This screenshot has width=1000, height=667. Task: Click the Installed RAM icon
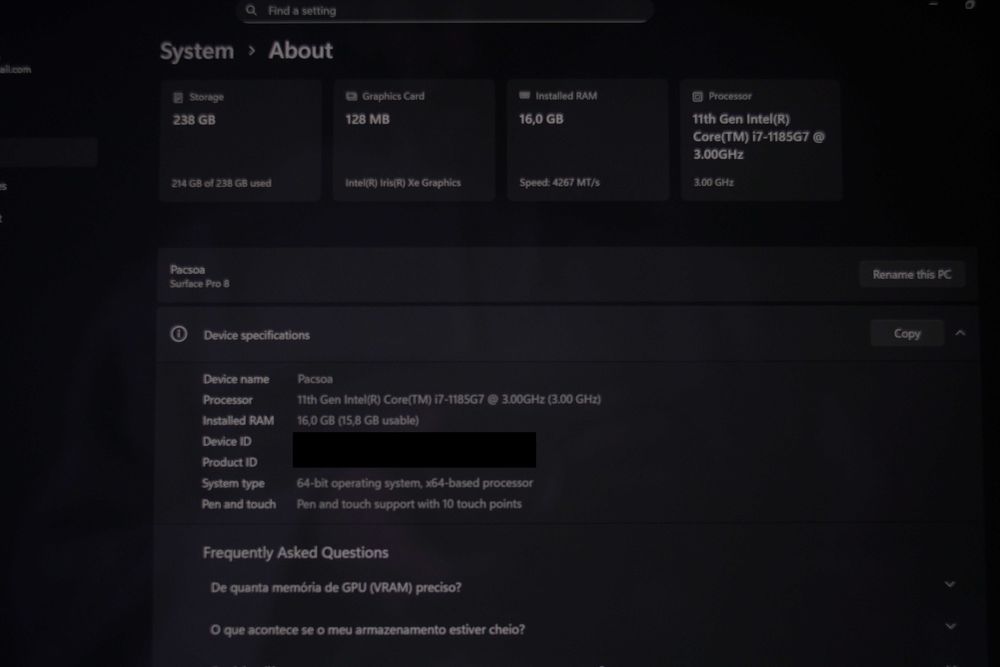click(524, 96)
